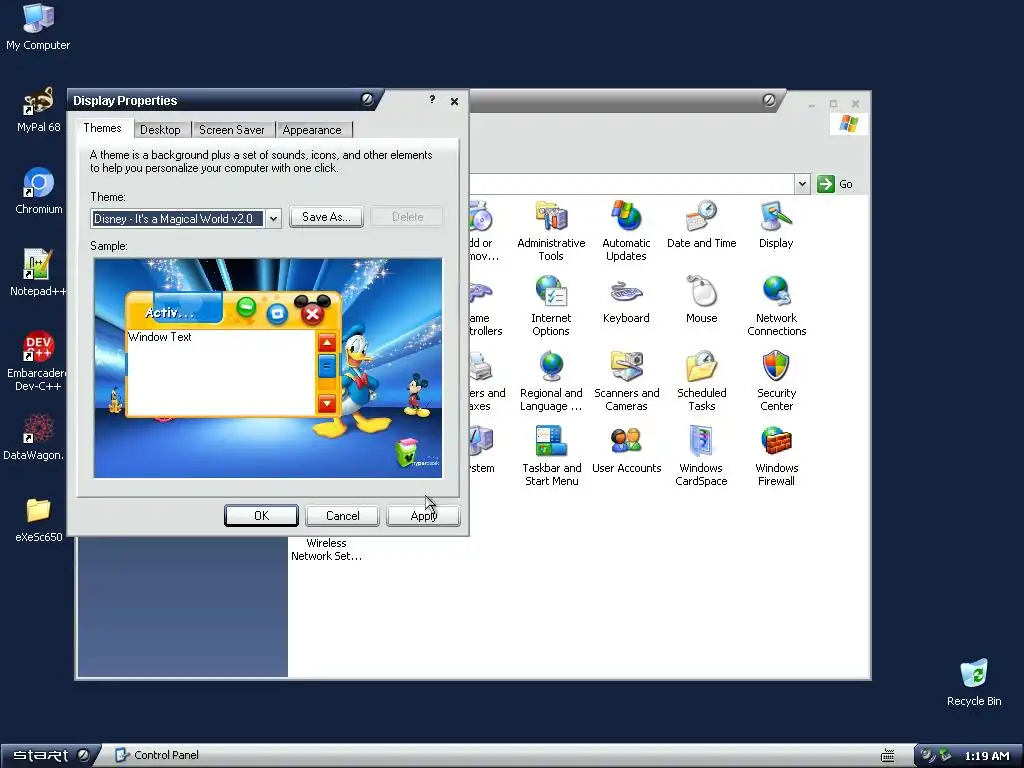
Task: Select Notepad++ desktop shortcut
Action: (37, 273)
